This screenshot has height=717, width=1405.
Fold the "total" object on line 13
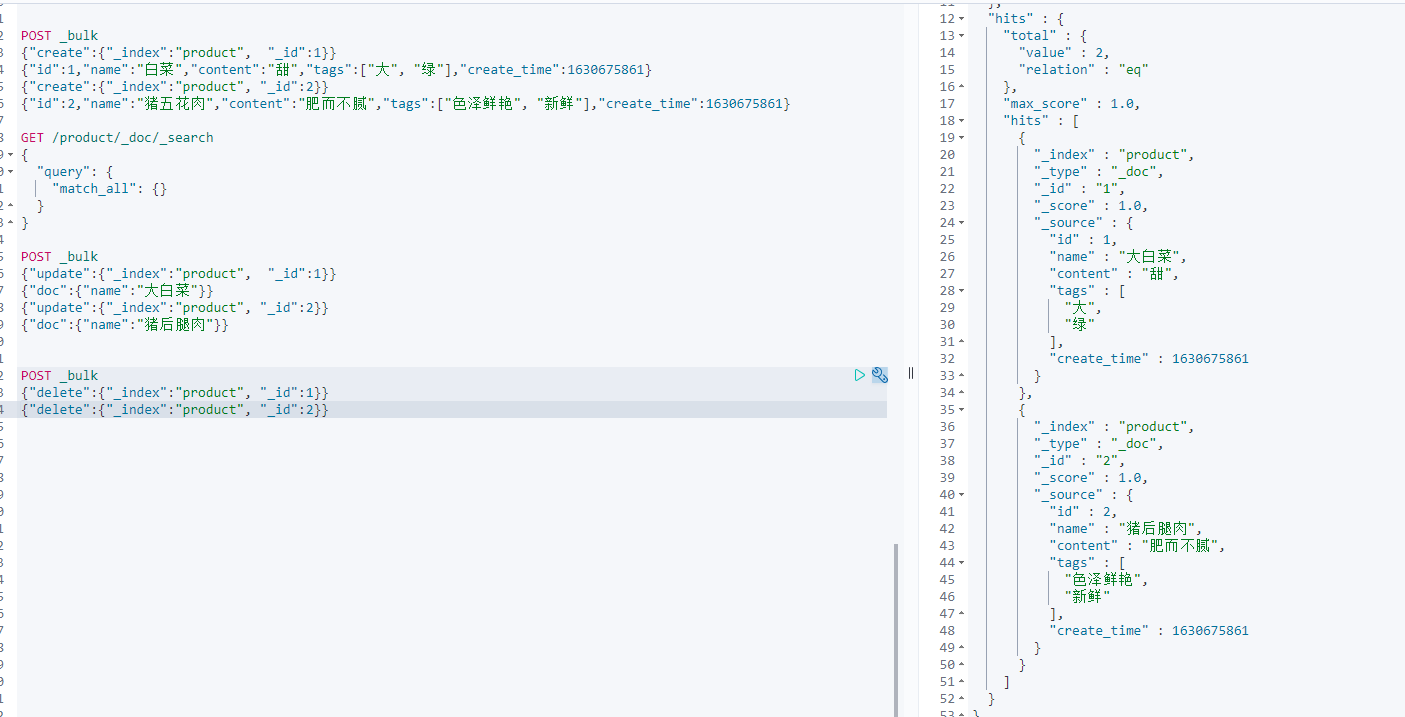[962, 35]
